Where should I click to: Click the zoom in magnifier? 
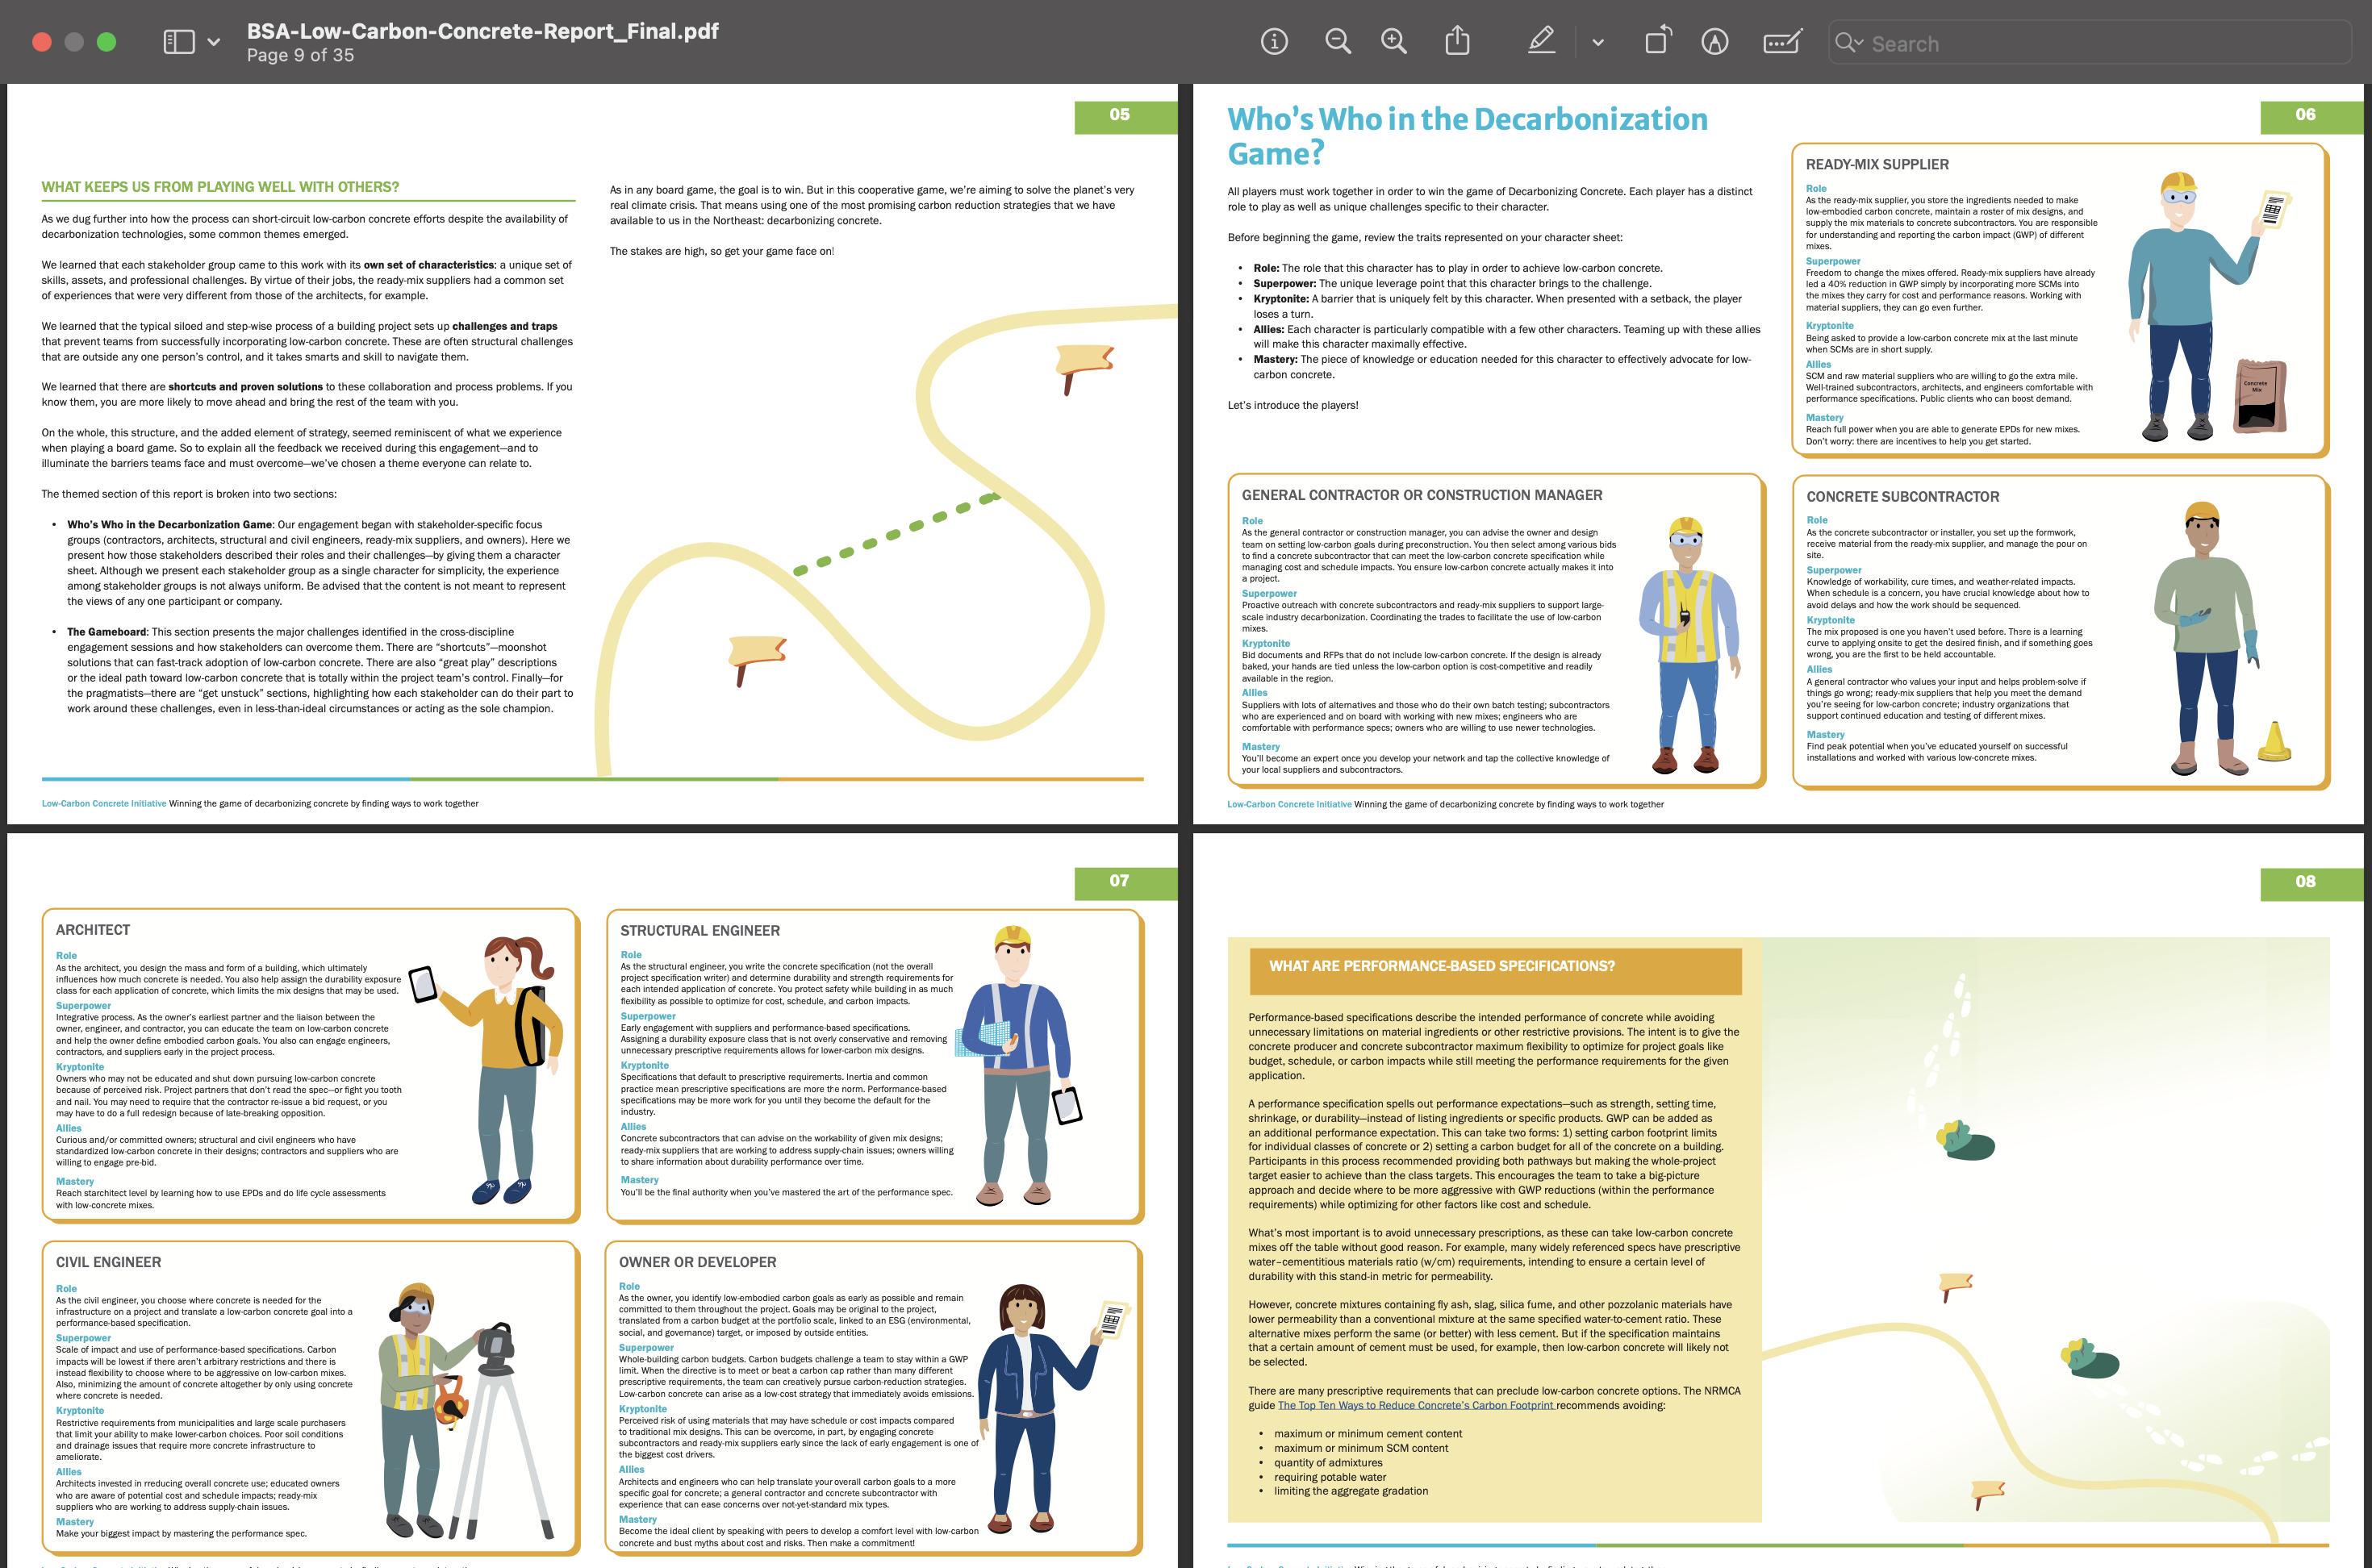point(1393,42)
